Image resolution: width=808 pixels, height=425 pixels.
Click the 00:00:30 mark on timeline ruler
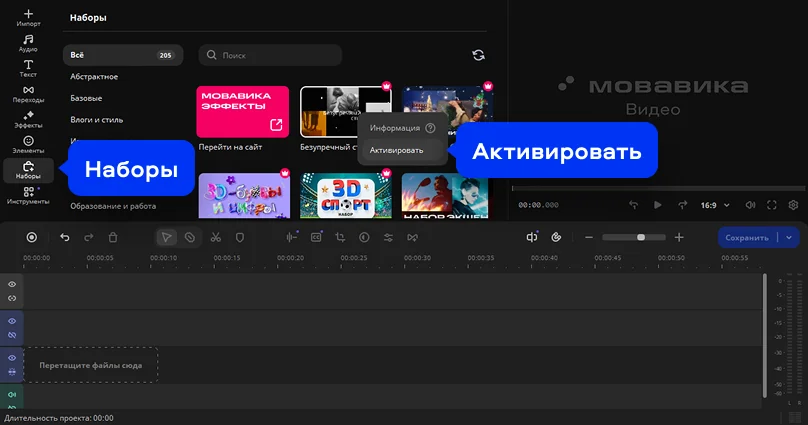pos(417,258)
